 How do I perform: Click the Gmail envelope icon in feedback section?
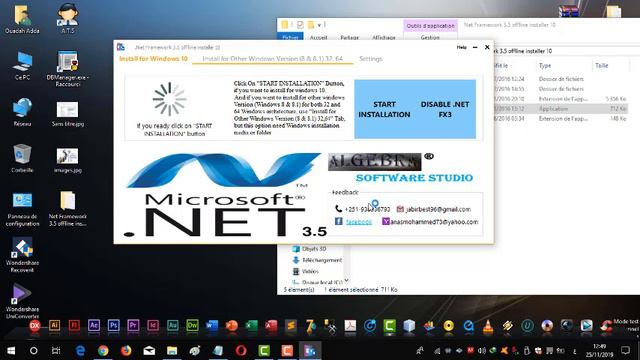(x=400, y=209)
